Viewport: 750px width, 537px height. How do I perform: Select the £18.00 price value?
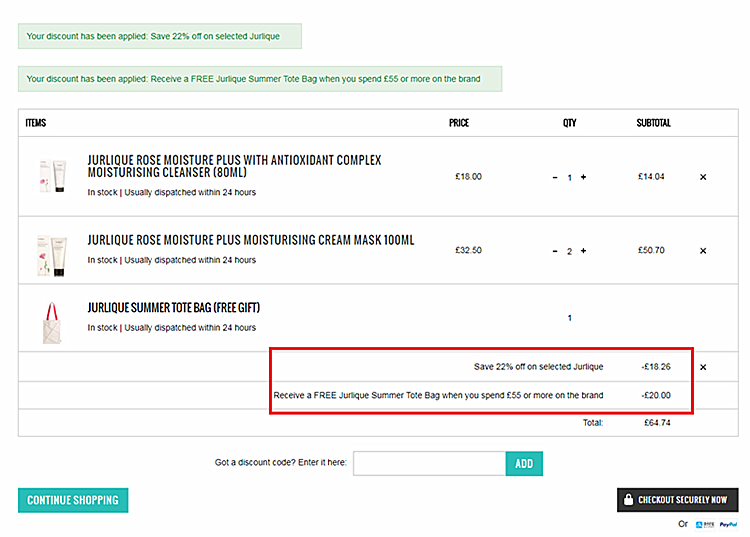point(468,176)
